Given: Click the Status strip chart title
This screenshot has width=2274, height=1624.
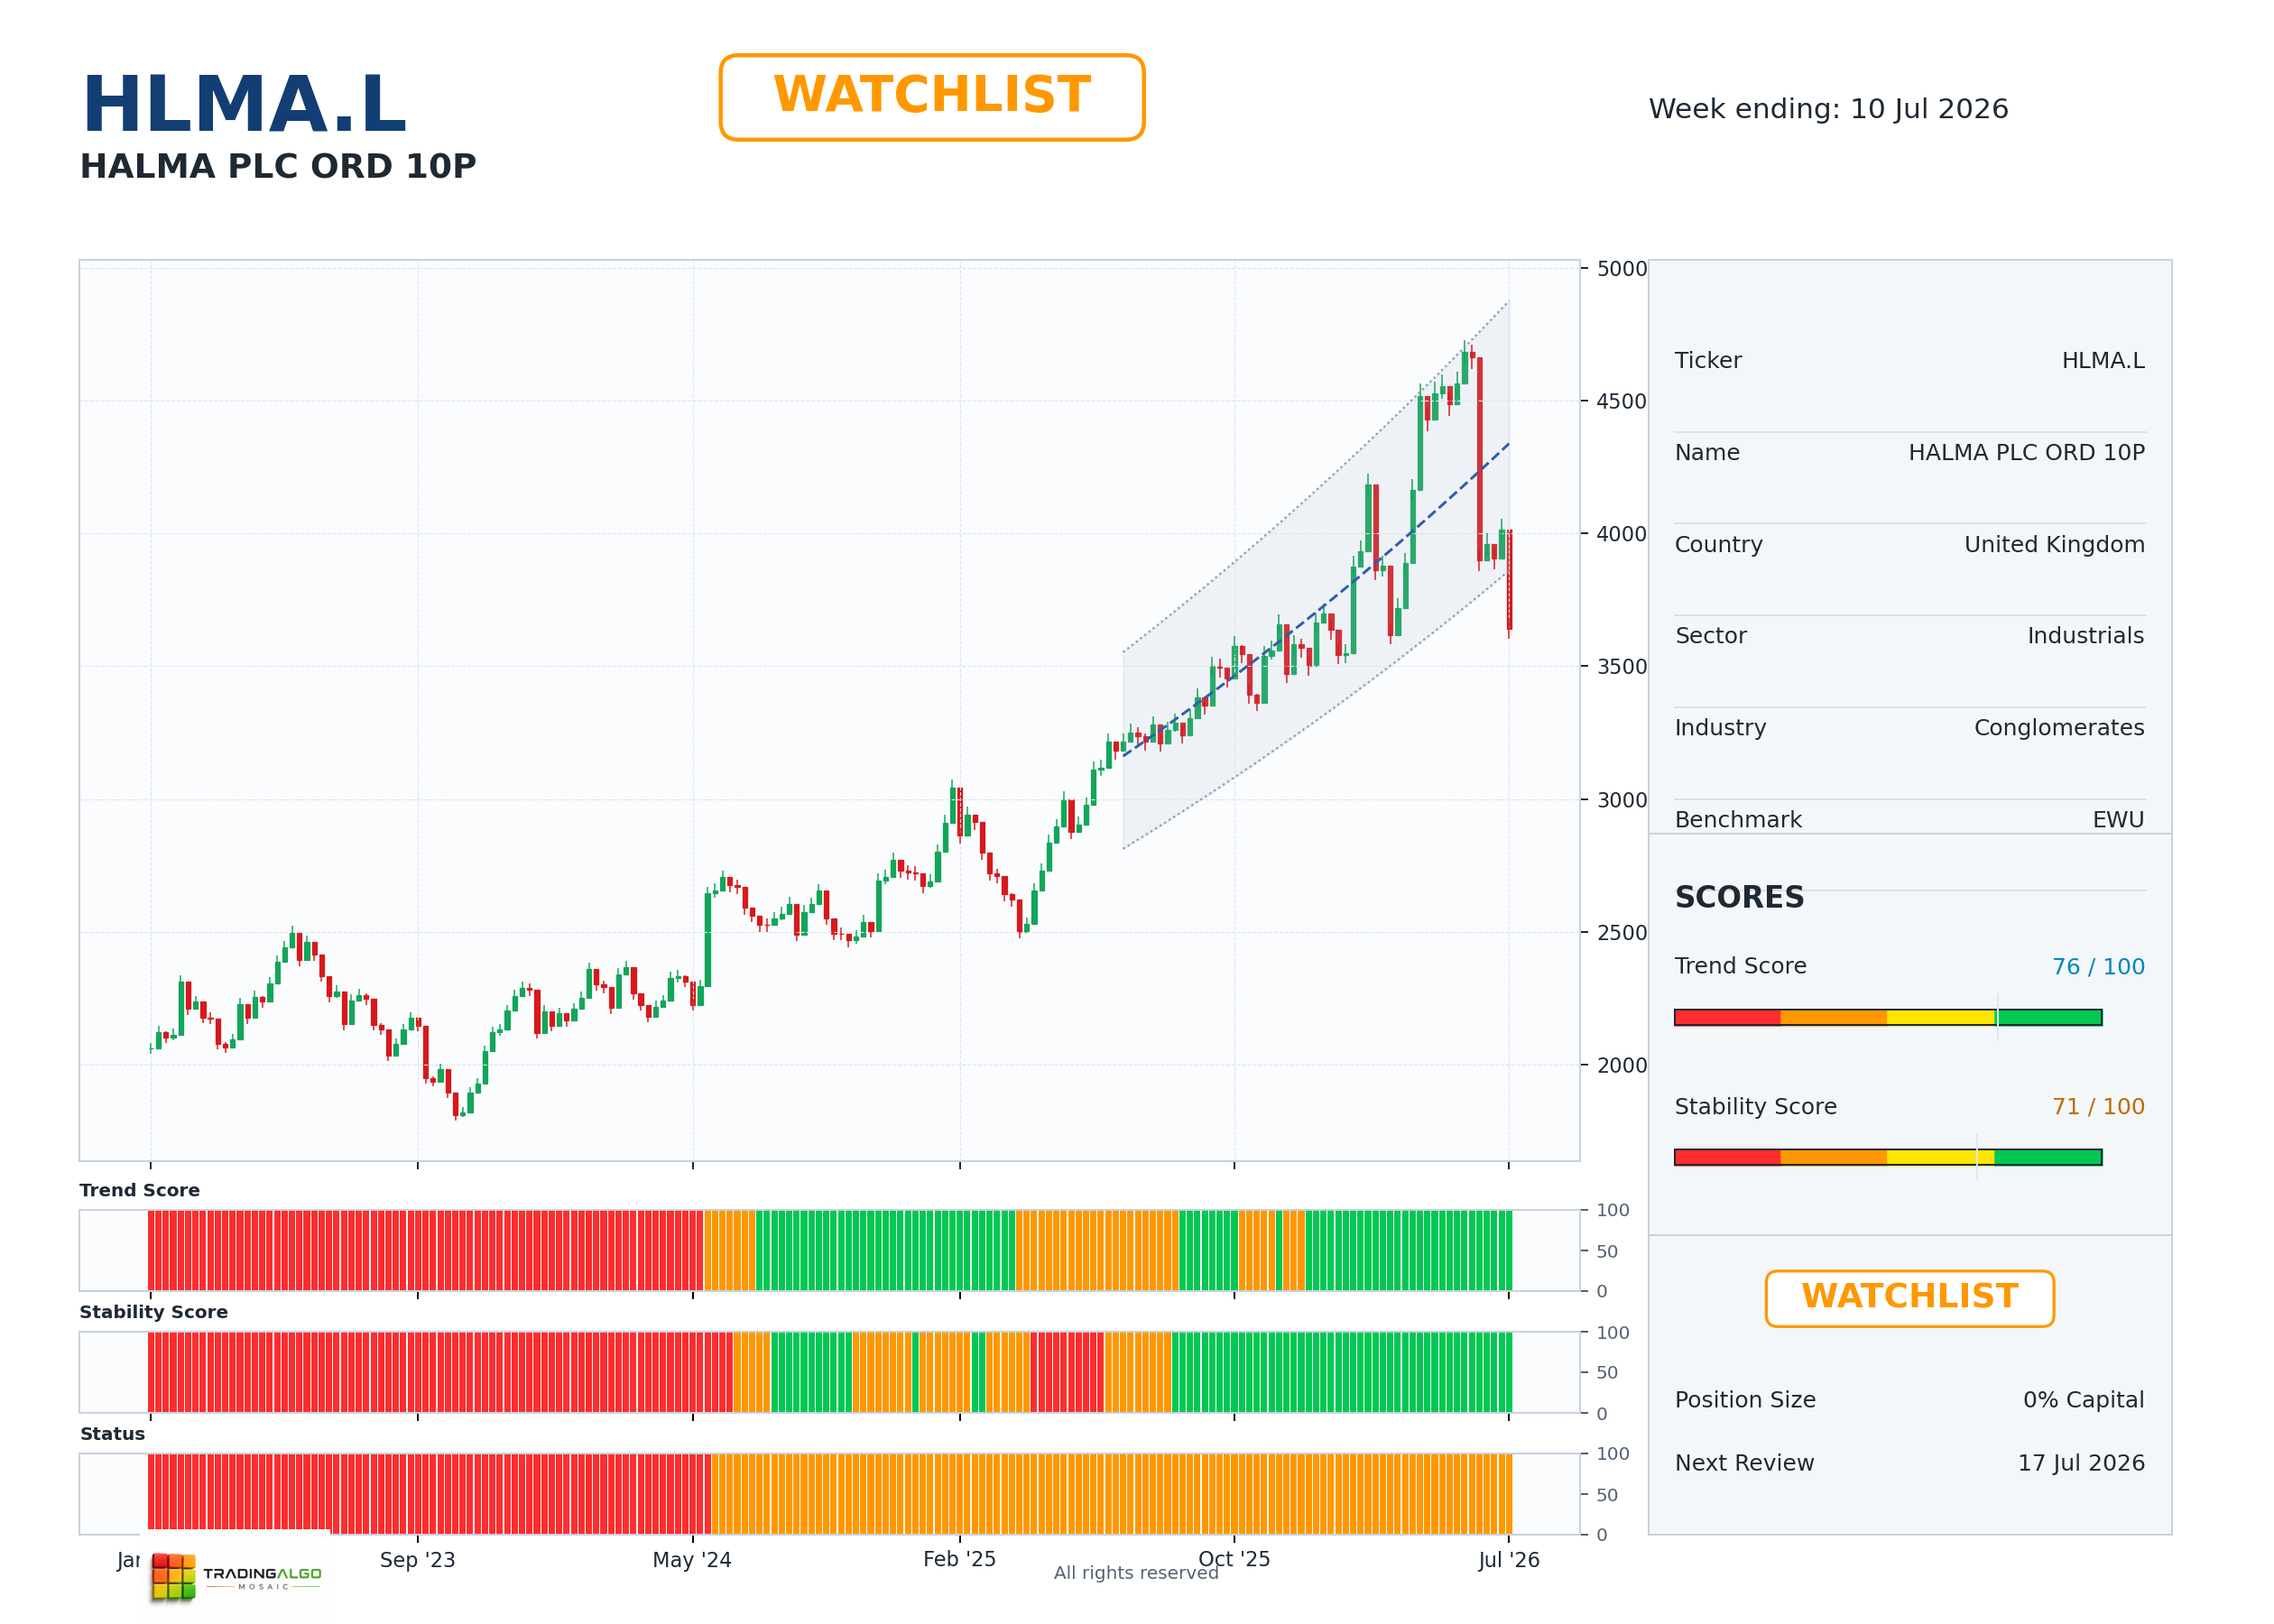Looking at the screenshot, I should (112, 1434).
